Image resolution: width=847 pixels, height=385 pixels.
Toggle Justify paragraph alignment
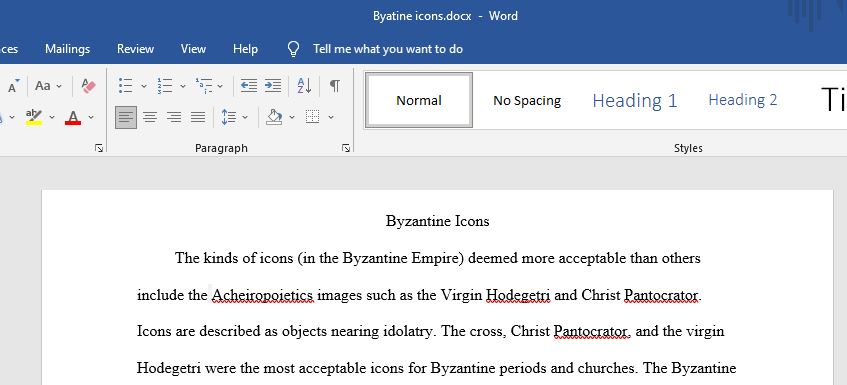coord(198,117)
